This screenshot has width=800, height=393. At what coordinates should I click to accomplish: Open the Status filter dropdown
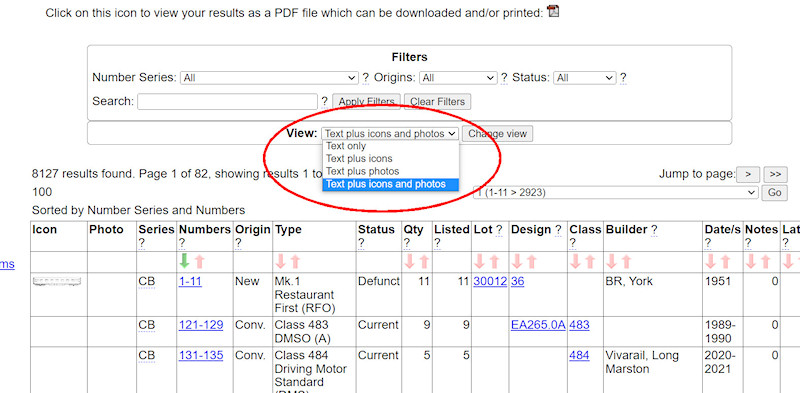pos(585,78)
